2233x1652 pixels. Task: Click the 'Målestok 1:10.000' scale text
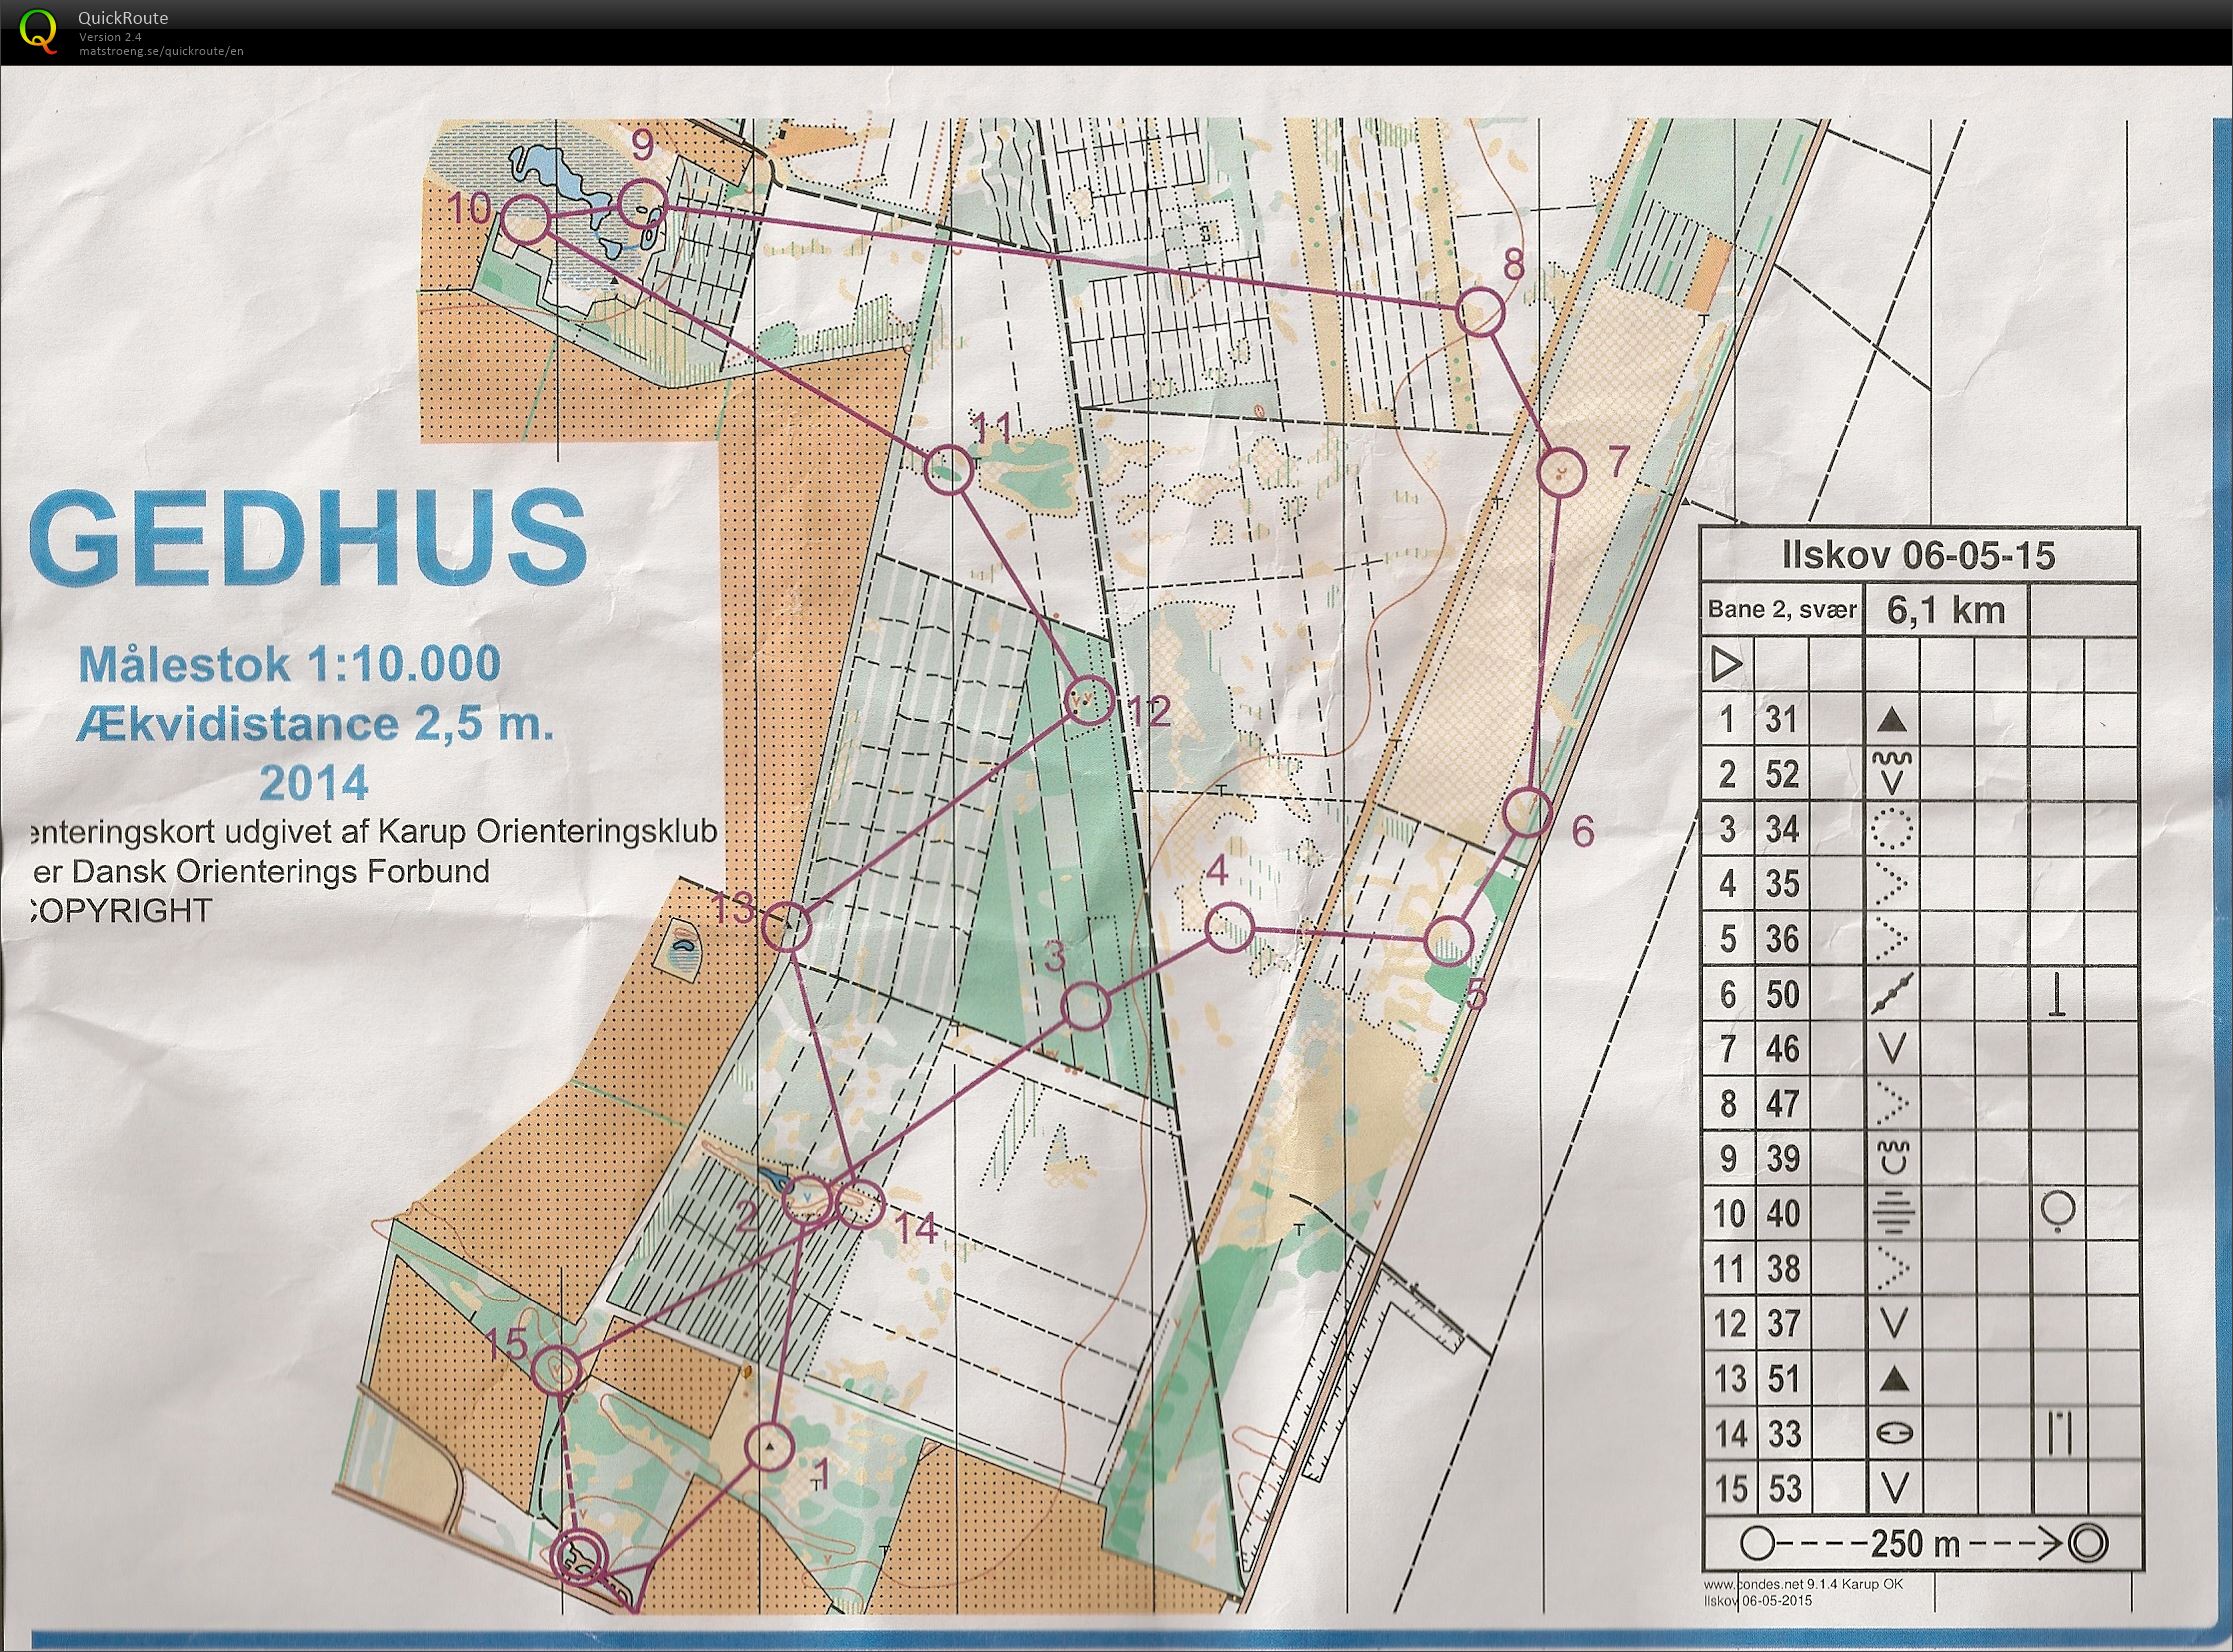click(290, 664)
